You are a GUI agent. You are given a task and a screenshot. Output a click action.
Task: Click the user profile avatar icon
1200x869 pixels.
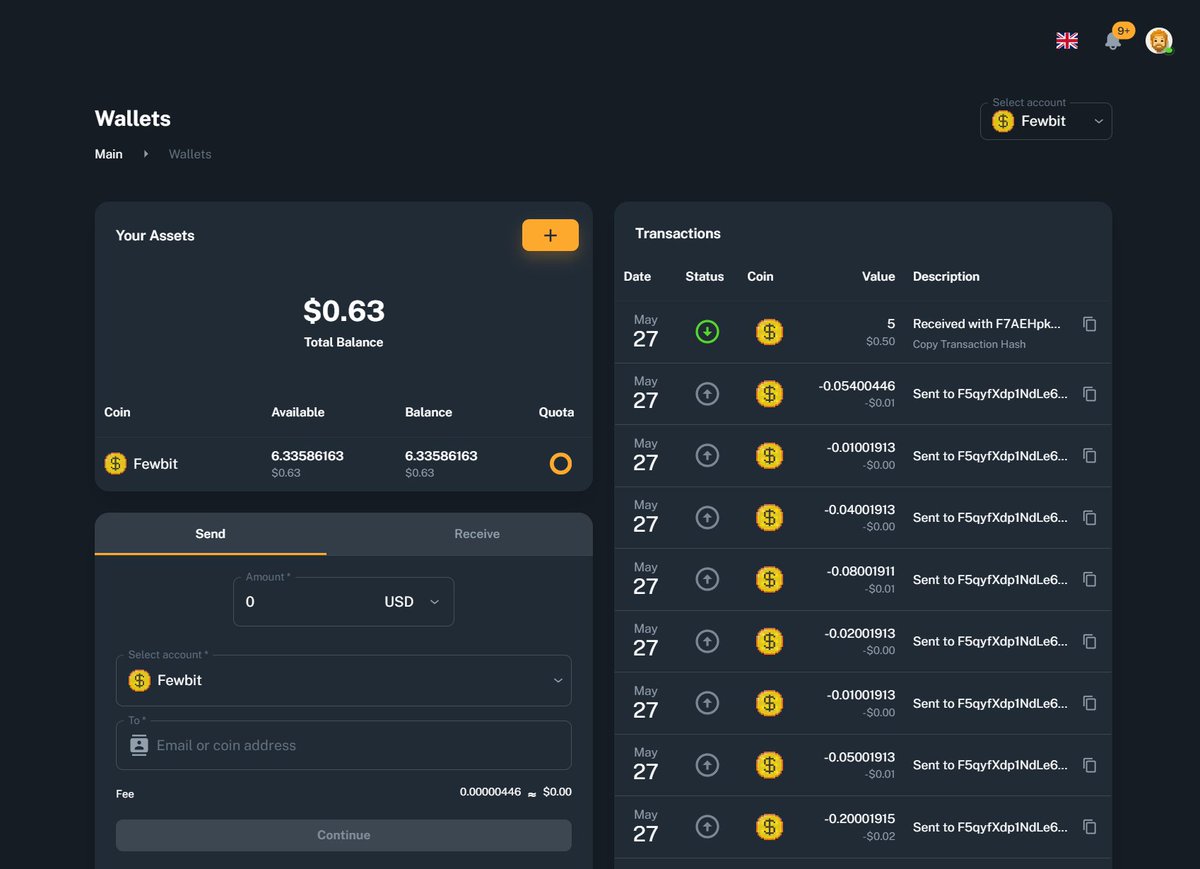coord(1158,40)
